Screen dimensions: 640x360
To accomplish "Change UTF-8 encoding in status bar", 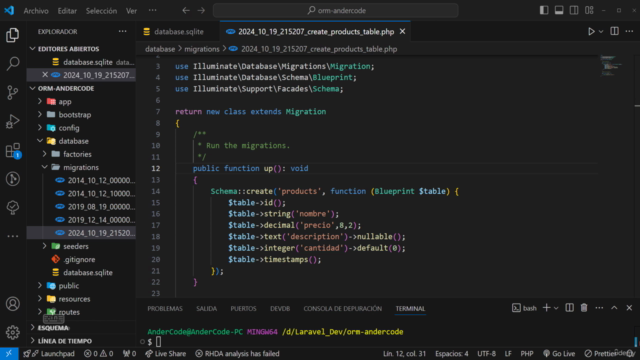I will [487, 353].
